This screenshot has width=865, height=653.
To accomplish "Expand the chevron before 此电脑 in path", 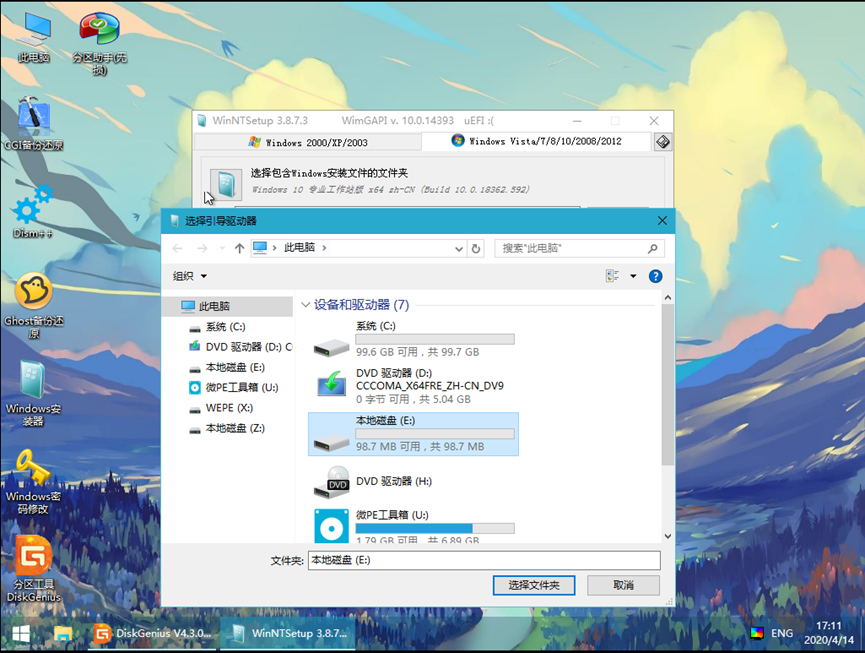I will click(274, 248).
